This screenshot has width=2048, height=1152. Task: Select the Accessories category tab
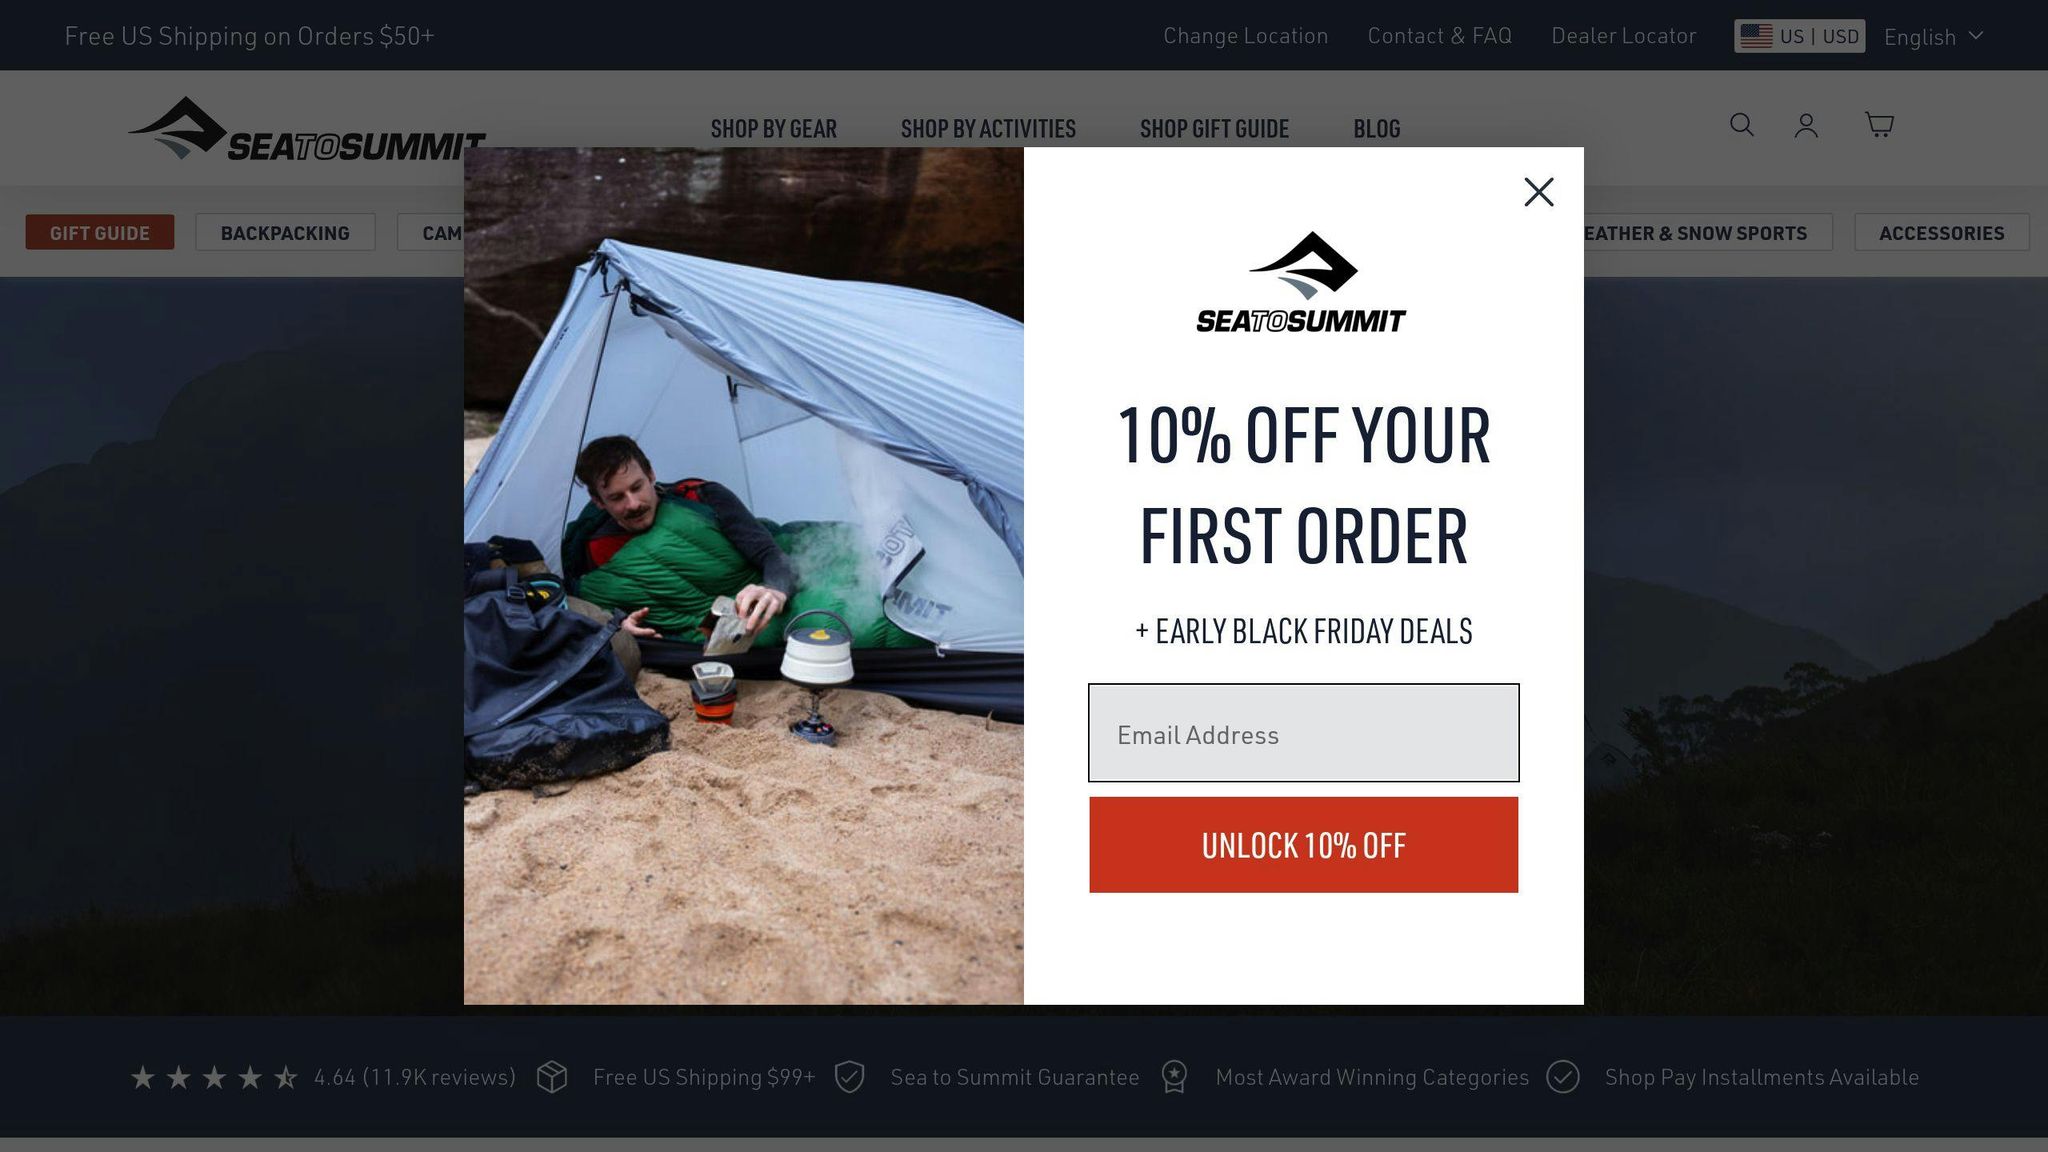click(1941, 233)
